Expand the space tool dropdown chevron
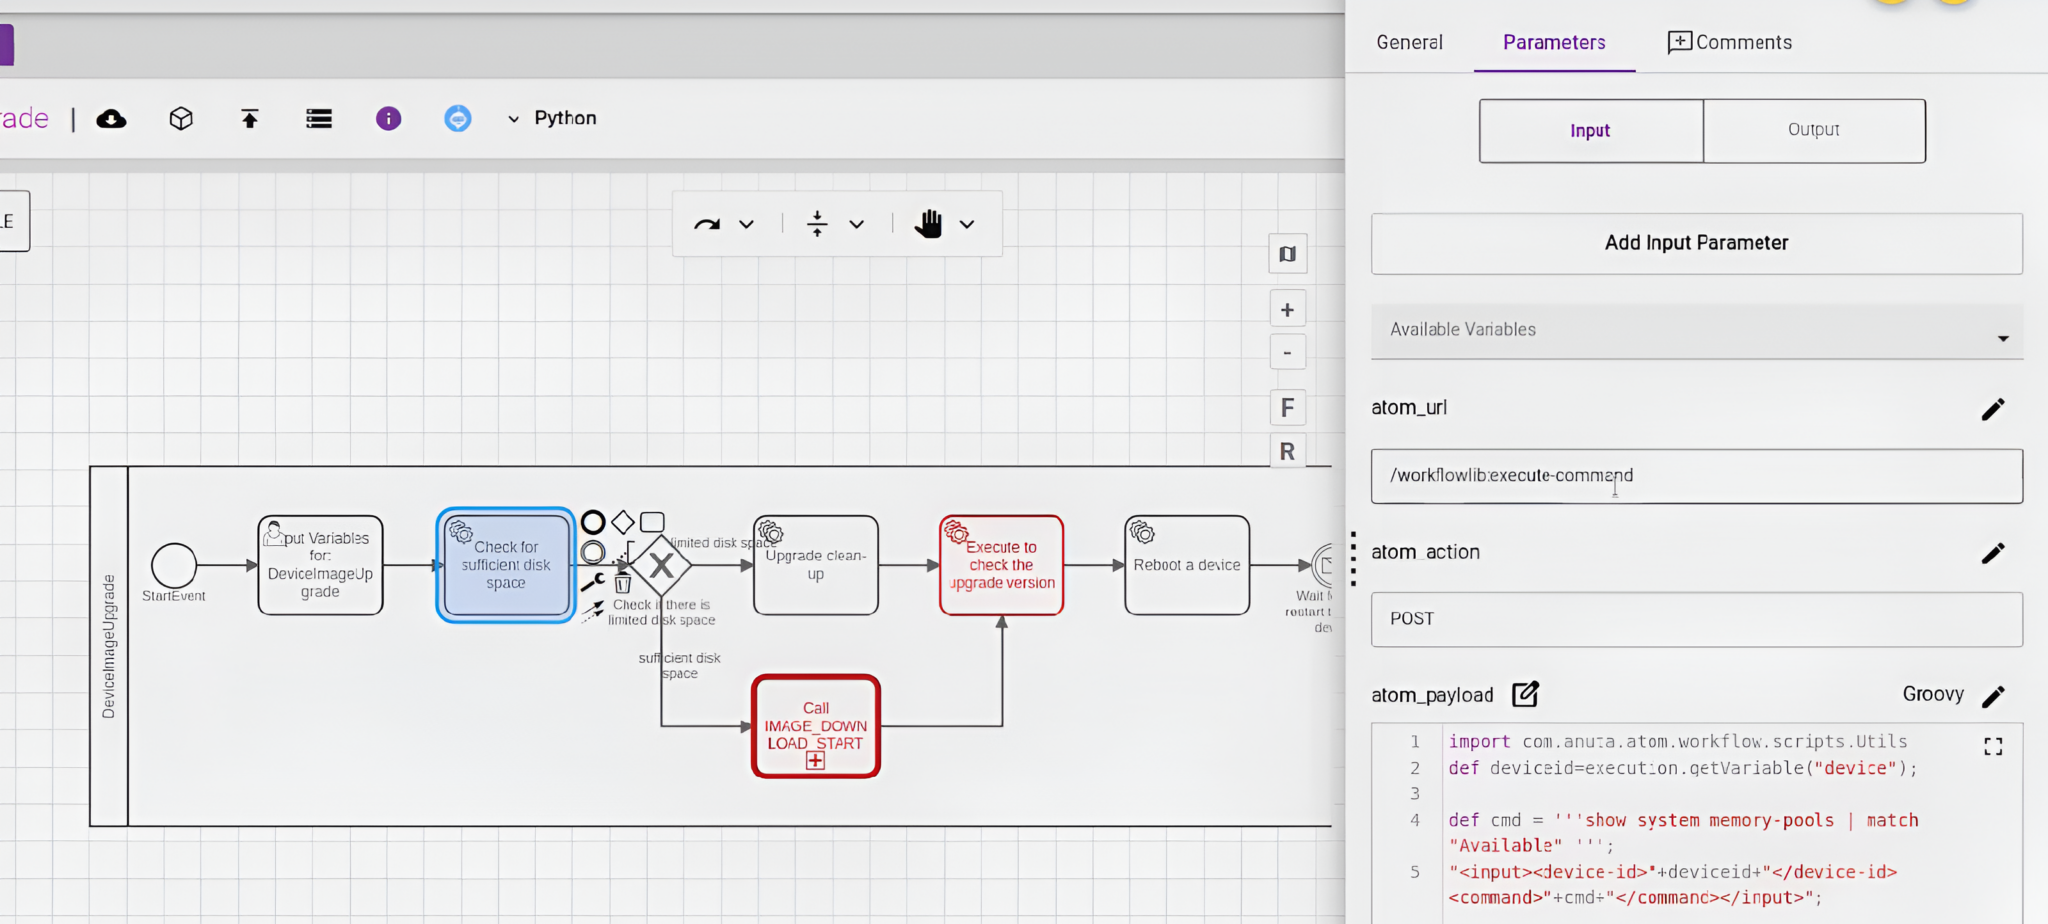 [x=857, y=224]
